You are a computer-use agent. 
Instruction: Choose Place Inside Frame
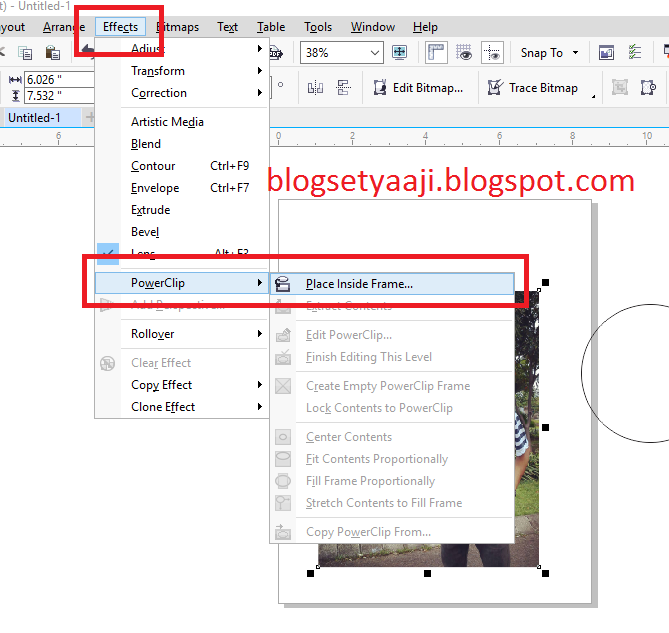392,284
